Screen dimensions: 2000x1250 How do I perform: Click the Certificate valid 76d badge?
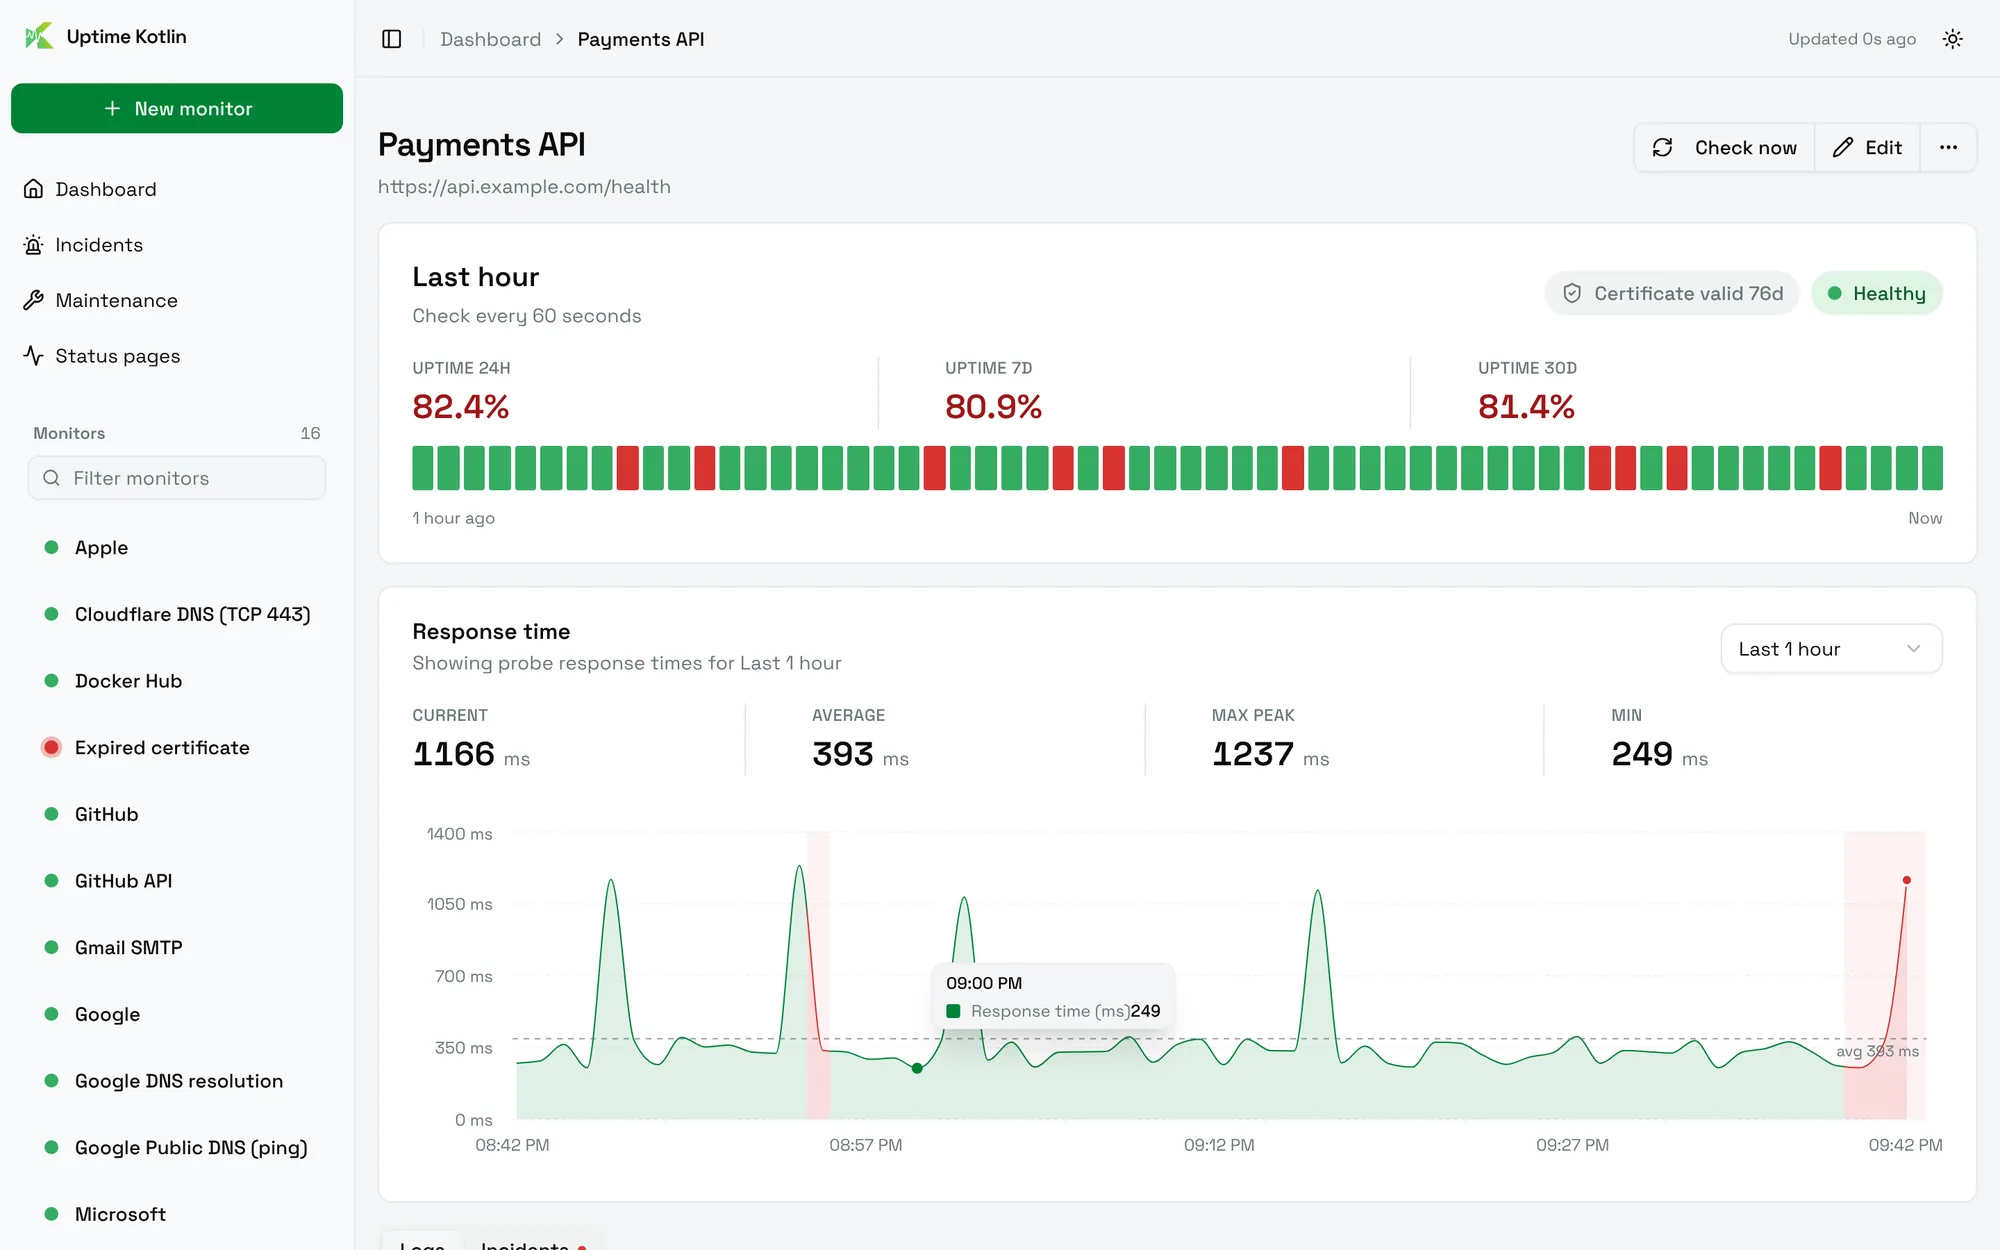pos(1671,293)
